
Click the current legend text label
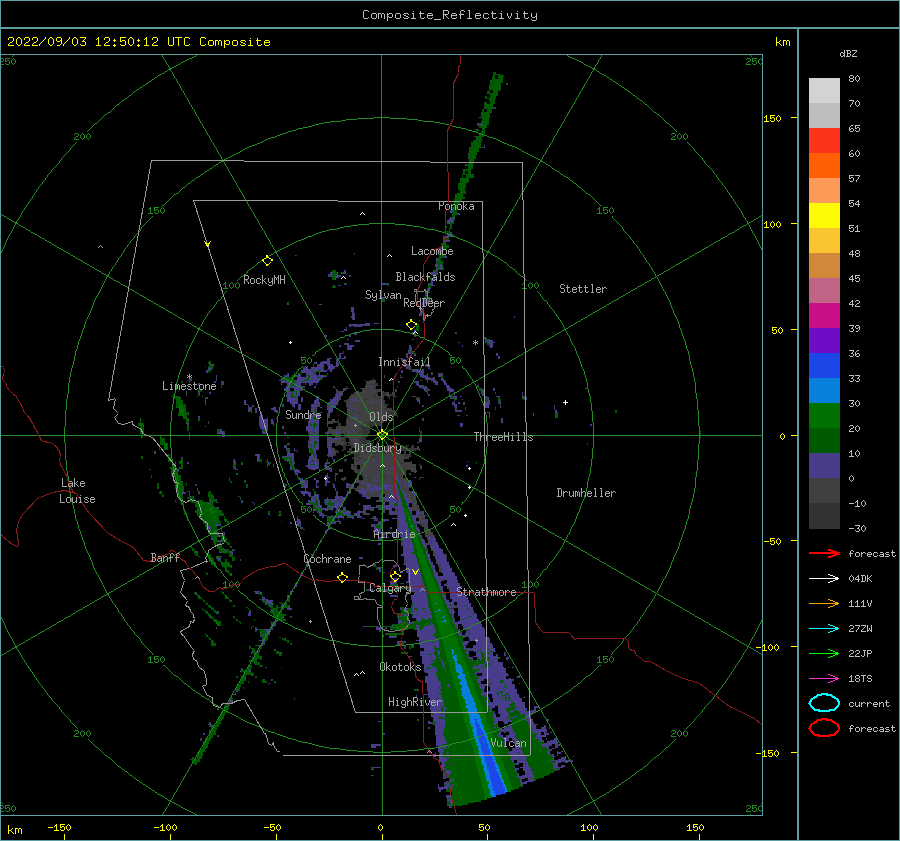pyautogui.click(x=869, y=704)
